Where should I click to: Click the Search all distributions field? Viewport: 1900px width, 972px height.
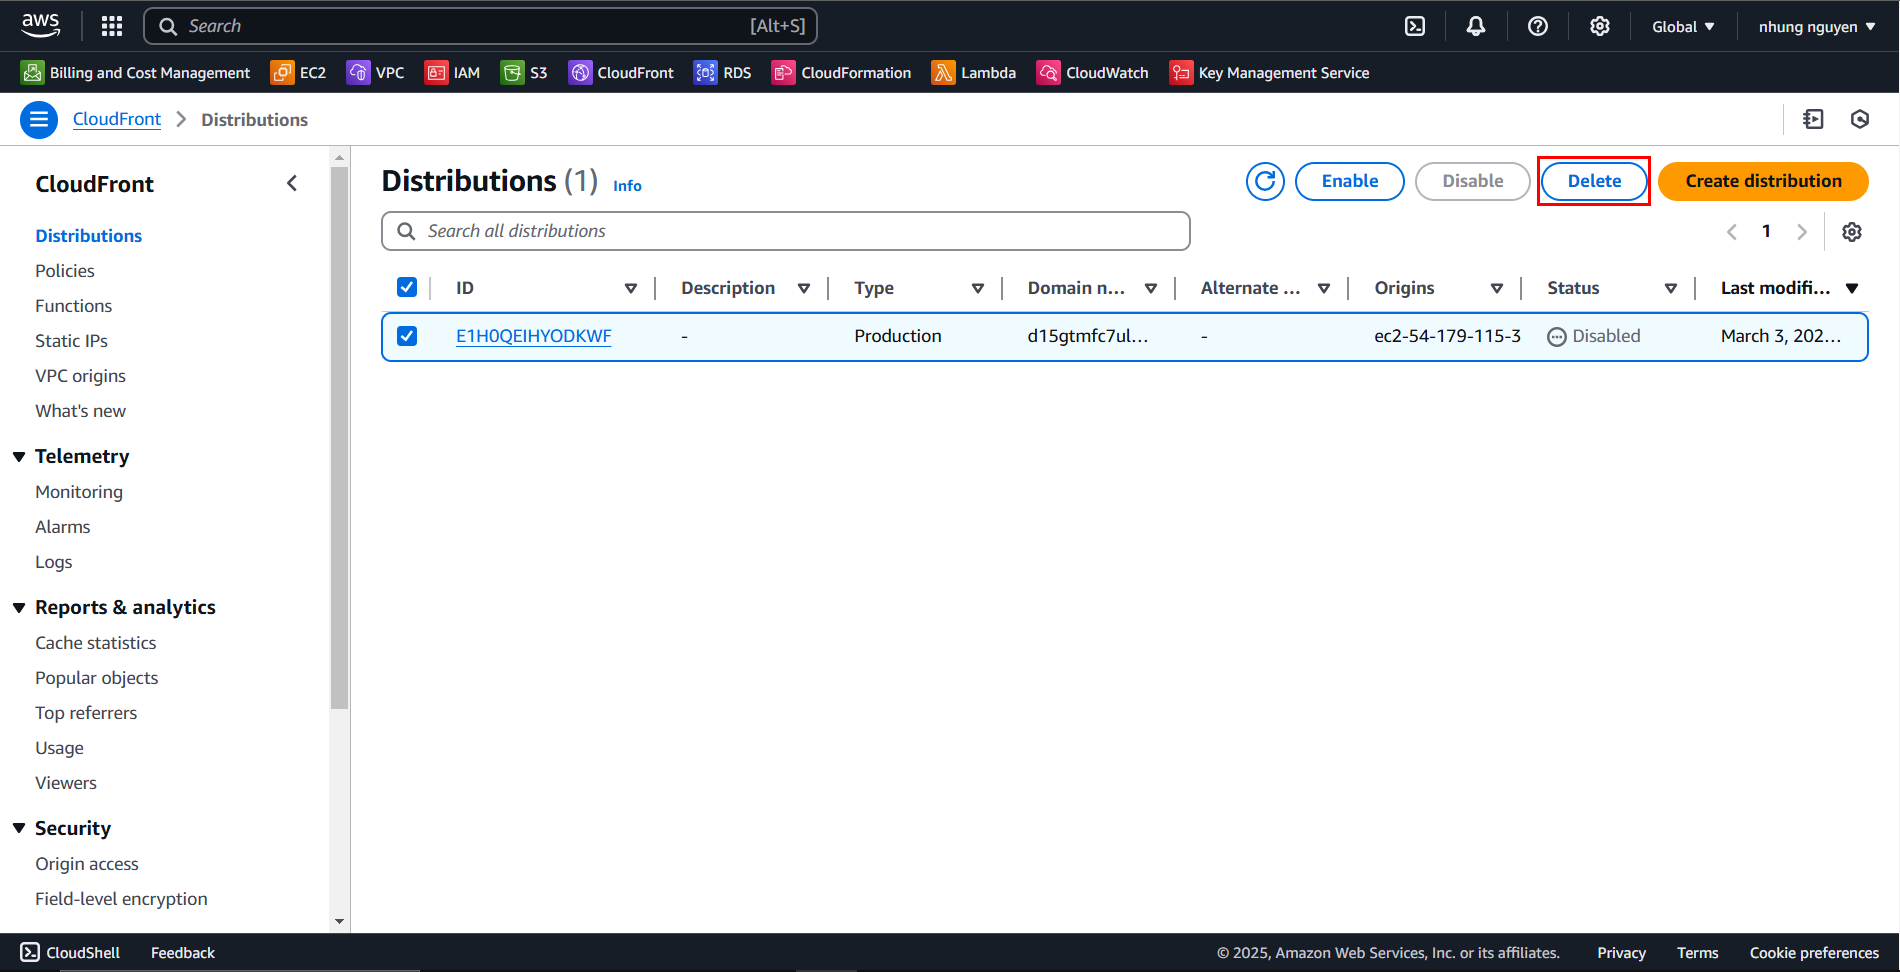tap(785, 231)
